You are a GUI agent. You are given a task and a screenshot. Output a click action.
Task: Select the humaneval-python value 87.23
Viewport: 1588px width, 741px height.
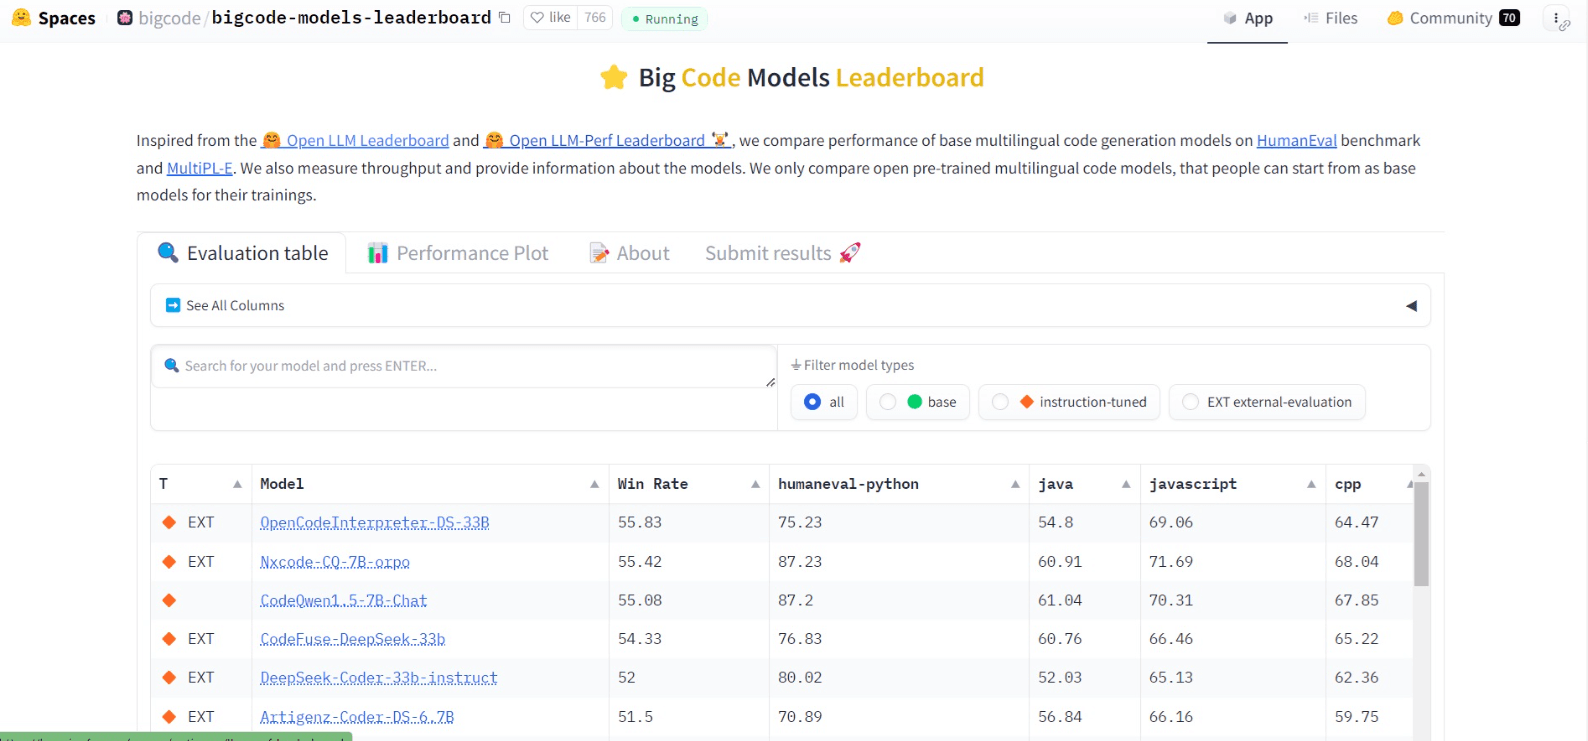pyautogui.click(x=800, y=562)
